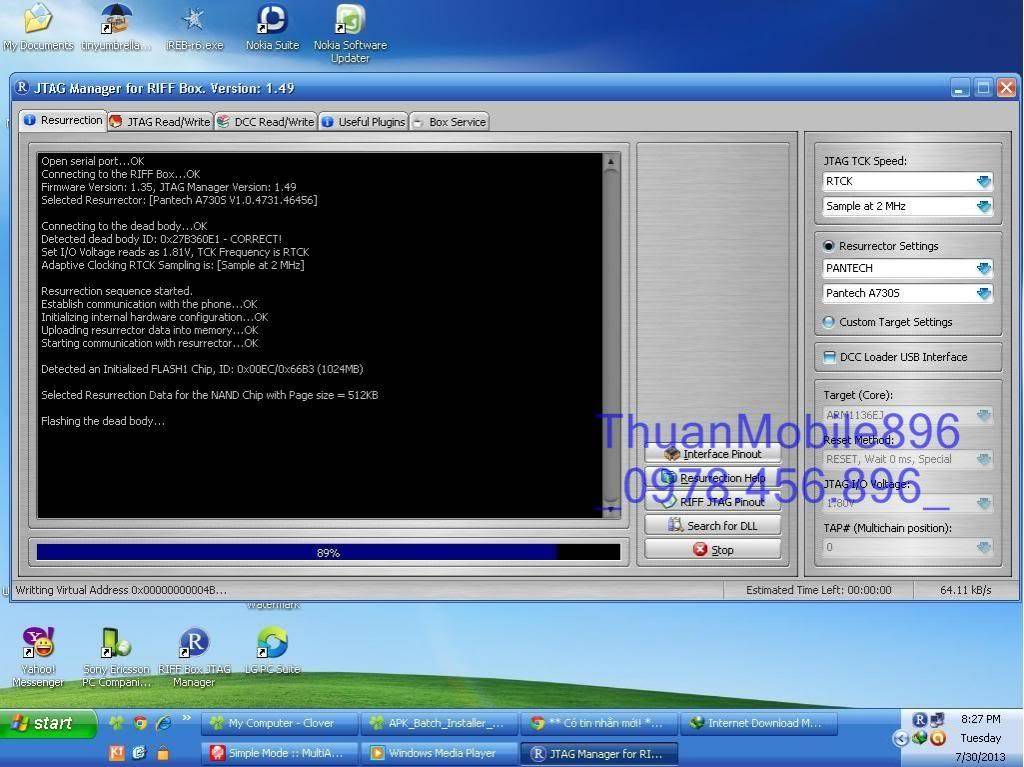Click the DCC Loader USB Interface icon
The image size is (1024, 767).
(829, 357)
